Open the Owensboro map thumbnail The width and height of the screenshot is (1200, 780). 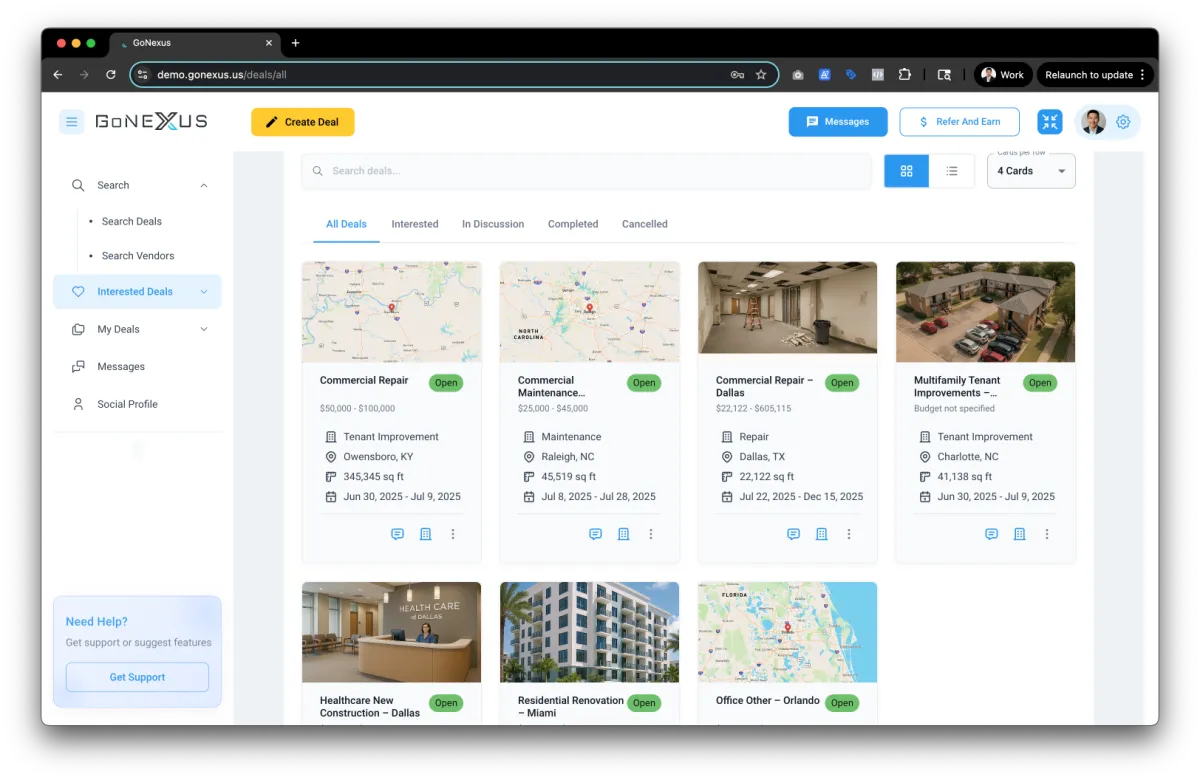[x=392, y=312]
